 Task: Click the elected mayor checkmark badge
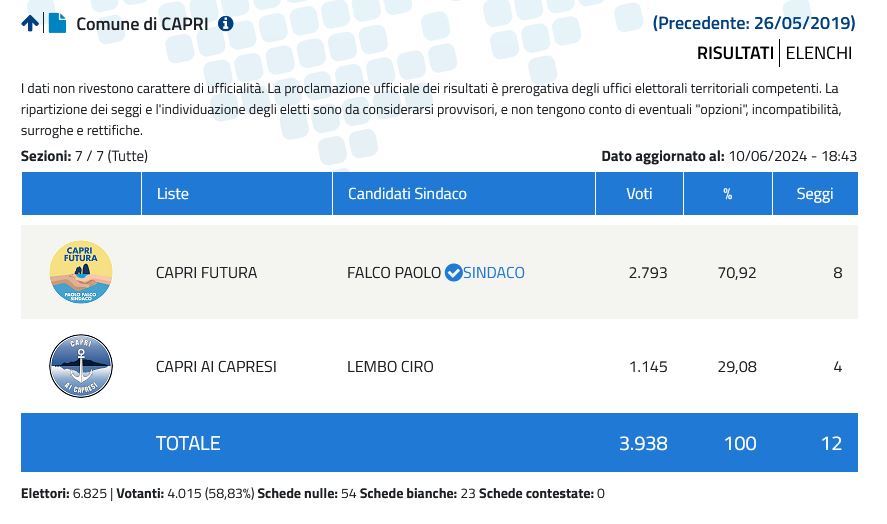click(453, 273)
